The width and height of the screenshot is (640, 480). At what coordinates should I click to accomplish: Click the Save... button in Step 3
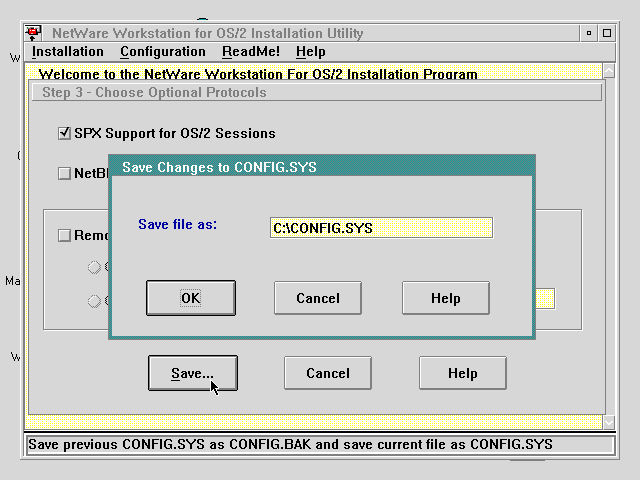tap(193, 373)
